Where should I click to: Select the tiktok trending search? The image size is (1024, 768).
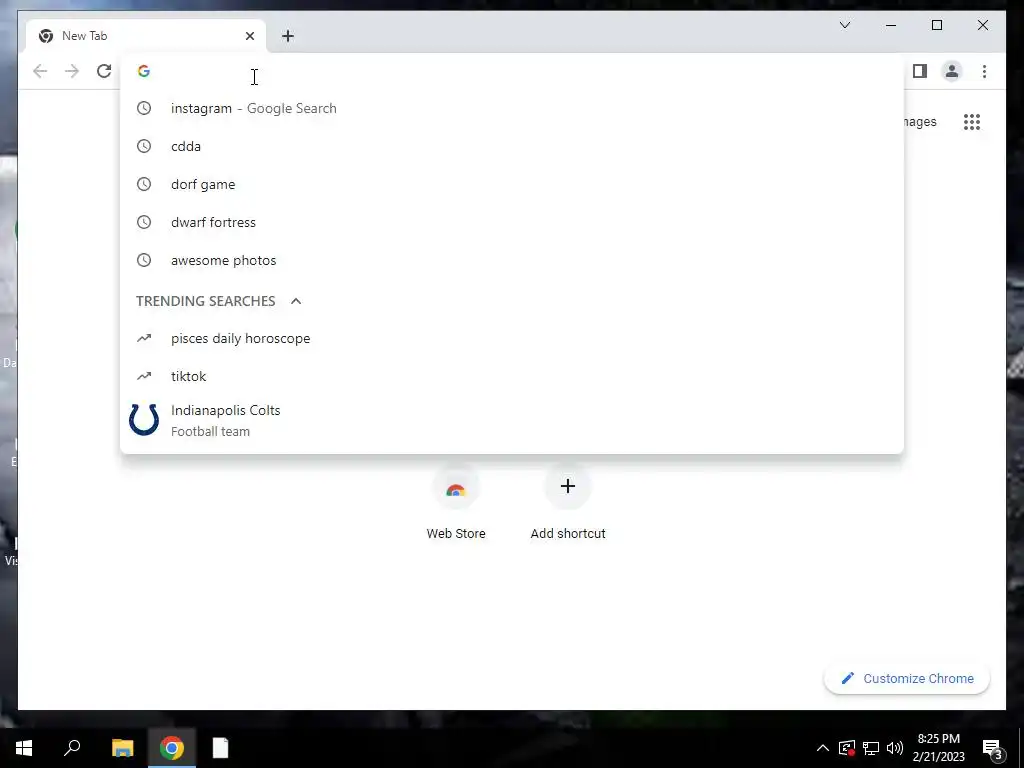click(512, 376)
